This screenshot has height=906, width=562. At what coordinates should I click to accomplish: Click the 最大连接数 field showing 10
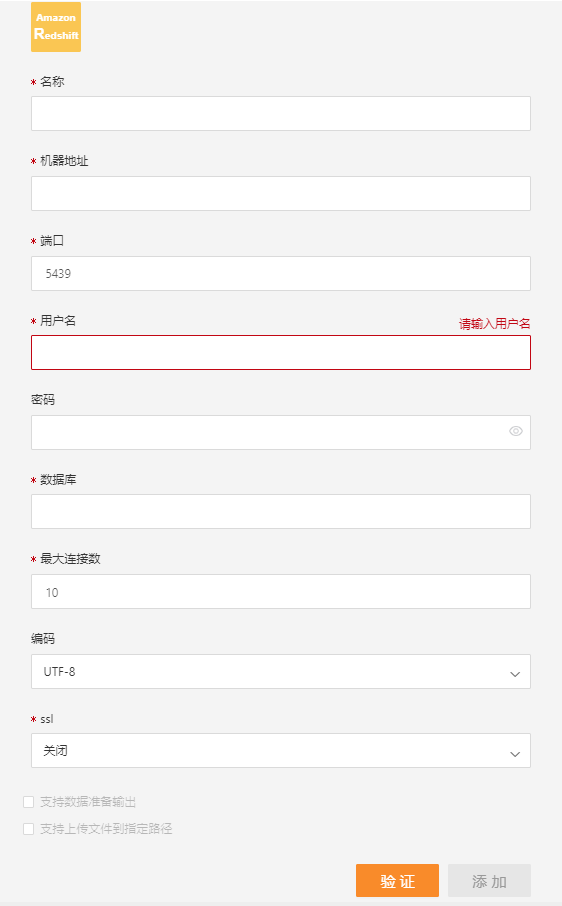281,591
